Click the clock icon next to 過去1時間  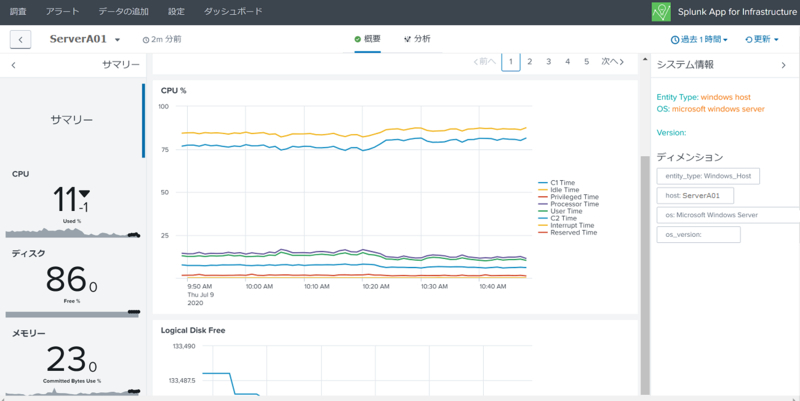point(674,39)
